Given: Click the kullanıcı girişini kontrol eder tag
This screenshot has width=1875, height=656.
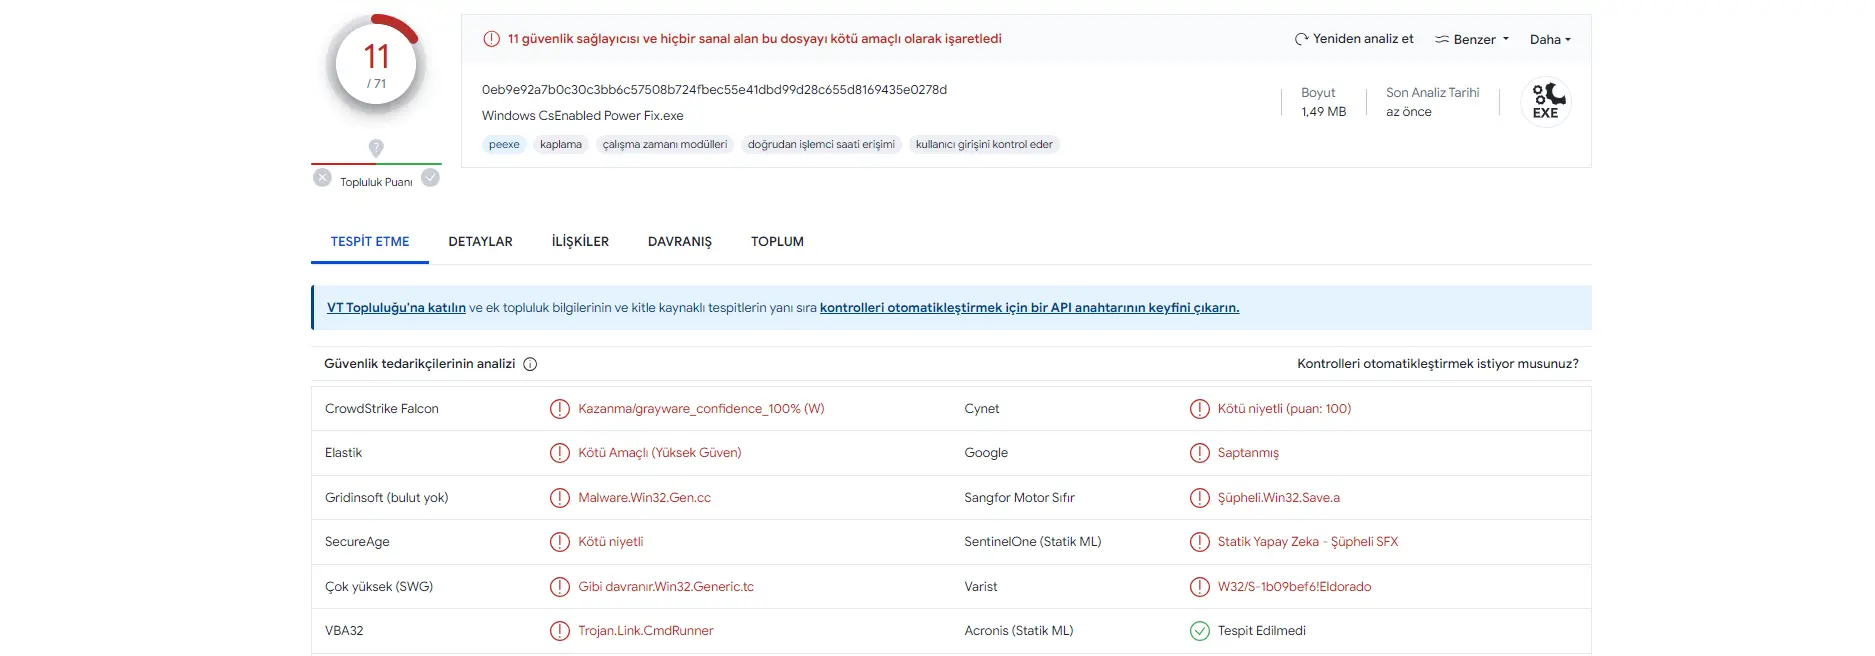Looking at the screenshot, I should [984, 145].
